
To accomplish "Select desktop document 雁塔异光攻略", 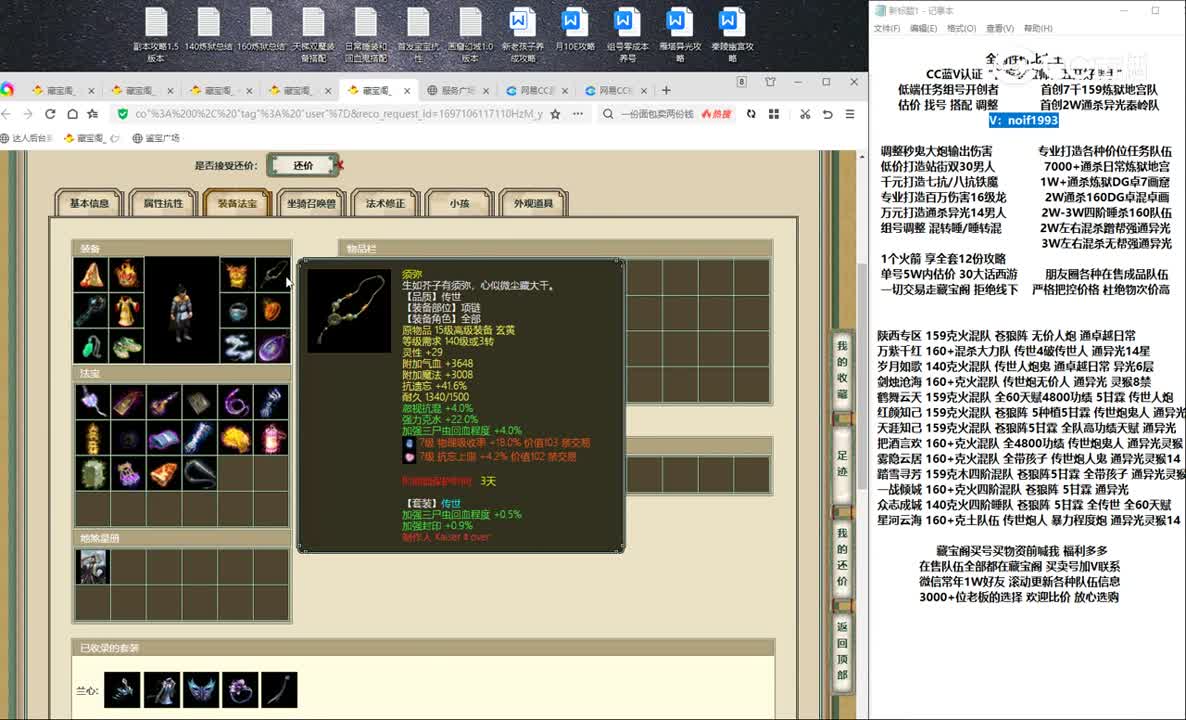I will pyautogui.click(x=680, y=36).
